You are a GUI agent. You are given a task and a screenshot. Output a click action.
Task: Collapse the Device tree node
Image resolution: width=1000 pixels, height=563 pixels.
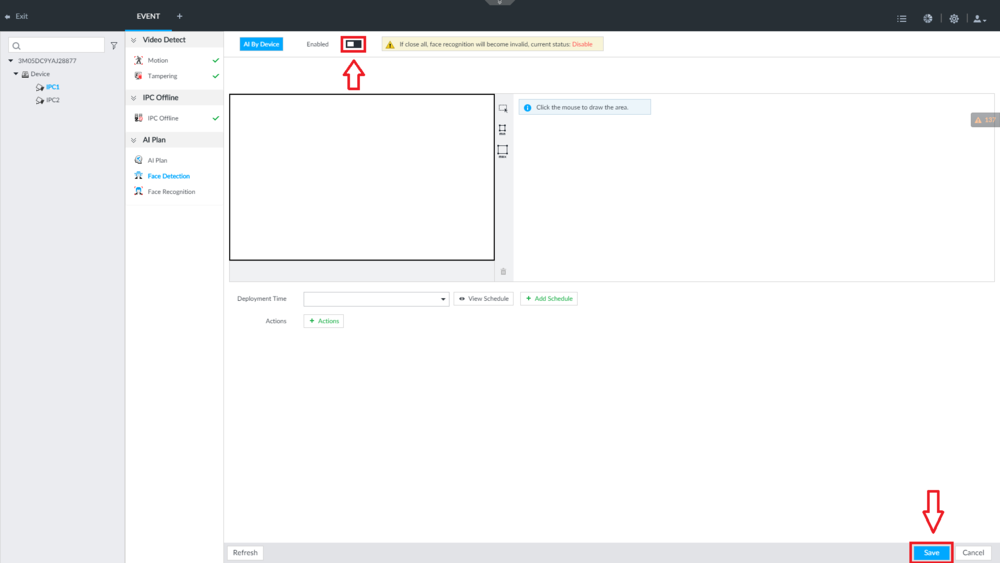click(16, 74)
